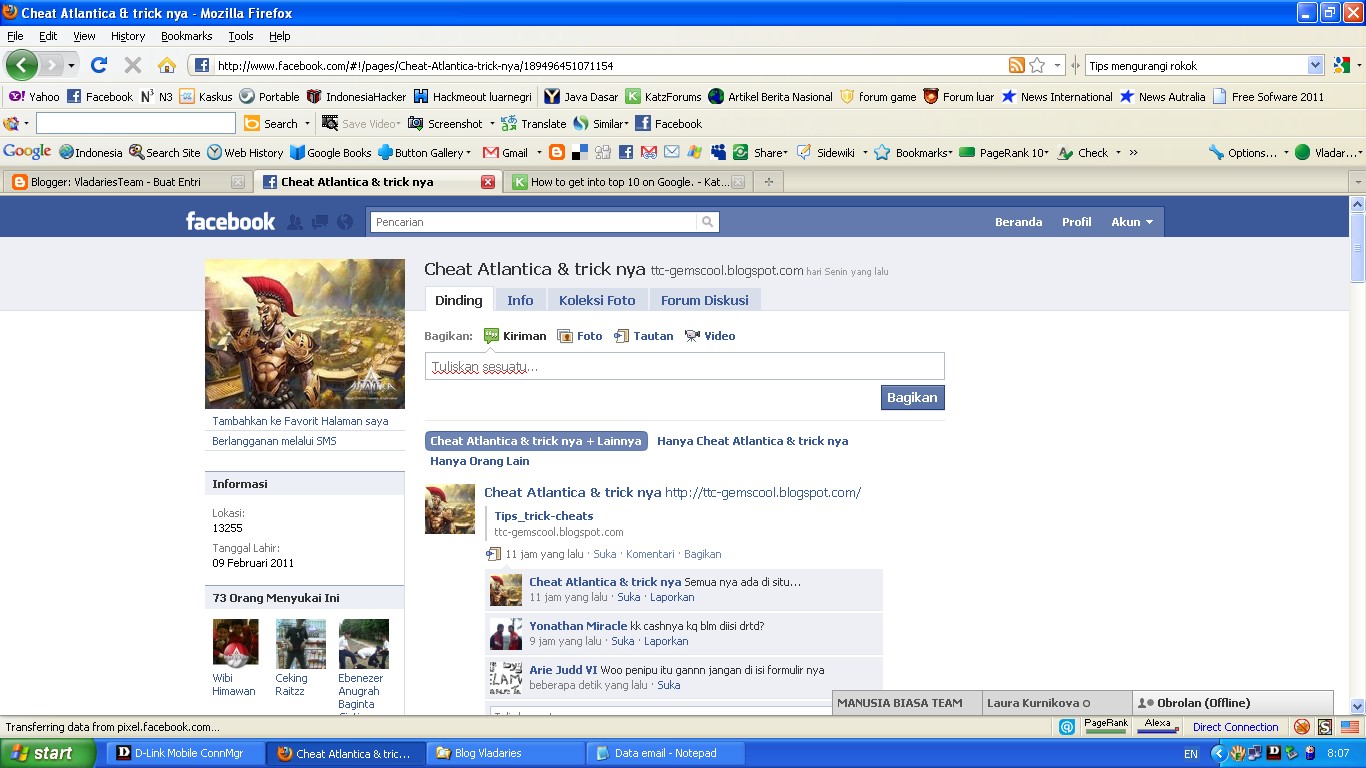The height and width of the screenshot is (768, 1366).
Task: Open the Facebook notifications globe icon
Action: (345, 222)
